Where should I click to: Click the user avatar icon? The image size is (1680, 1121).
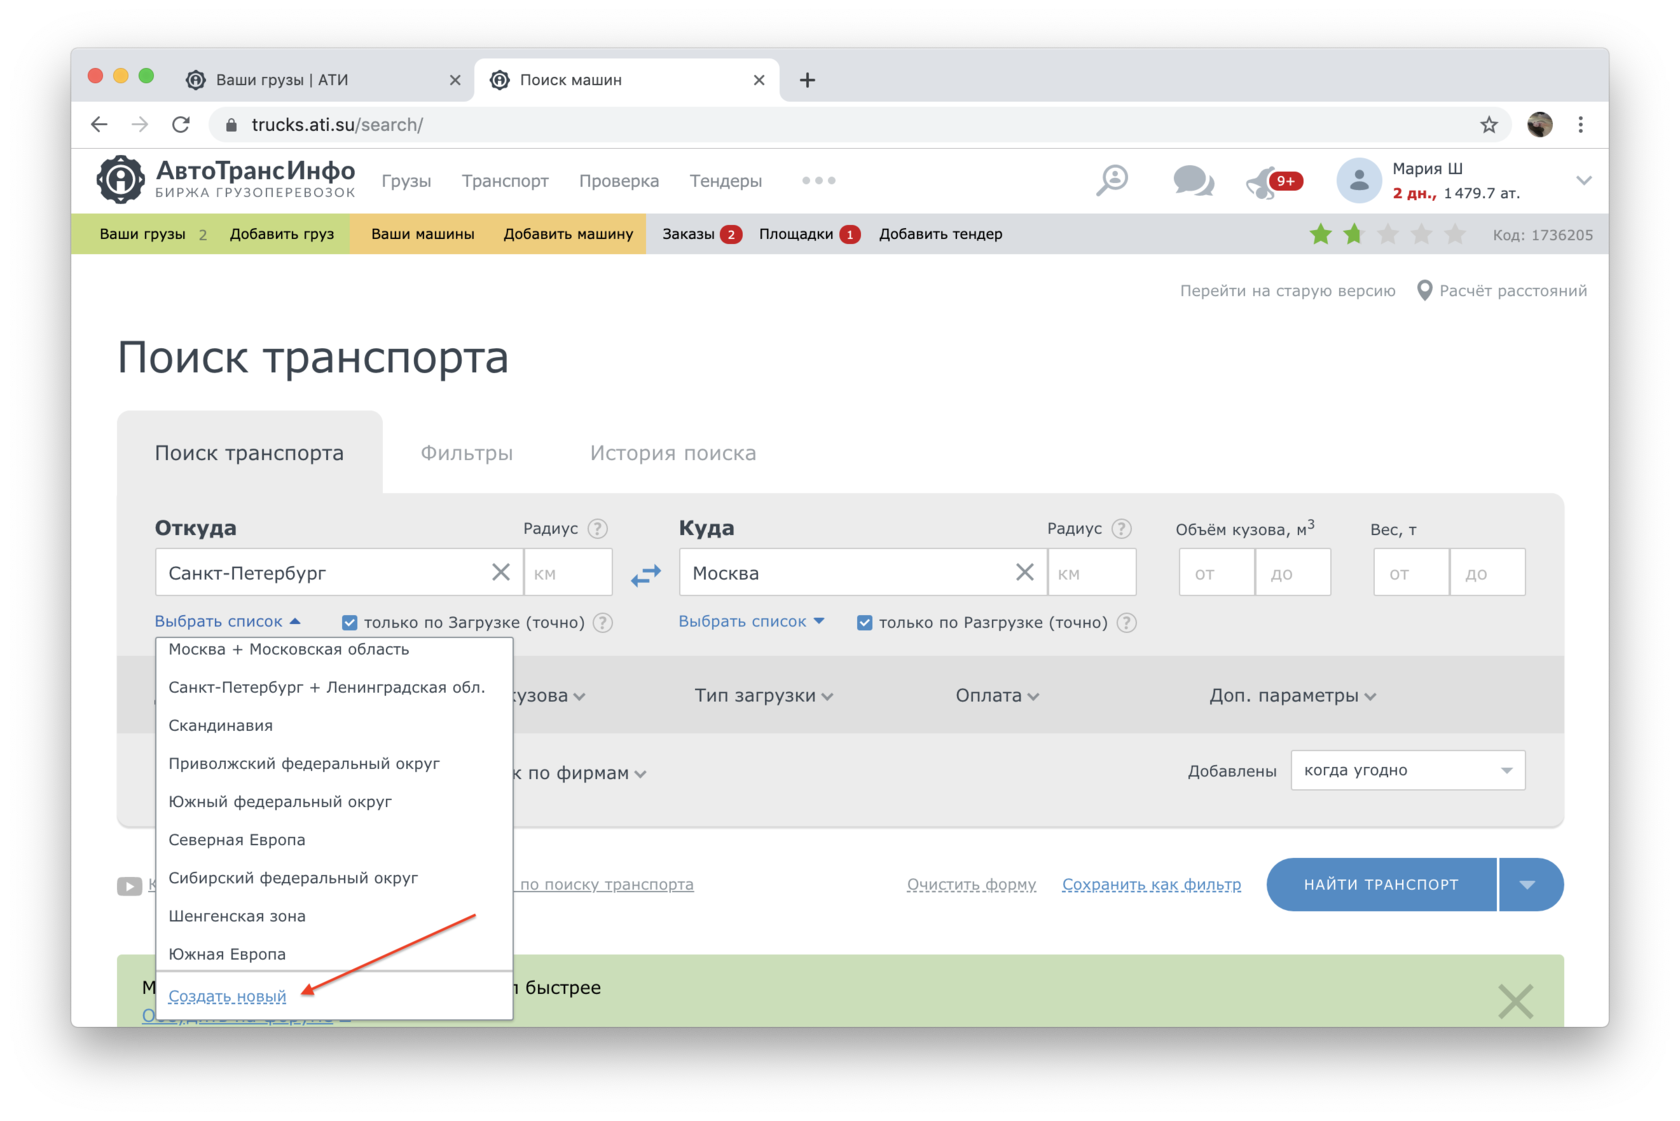click(1358, 181)
